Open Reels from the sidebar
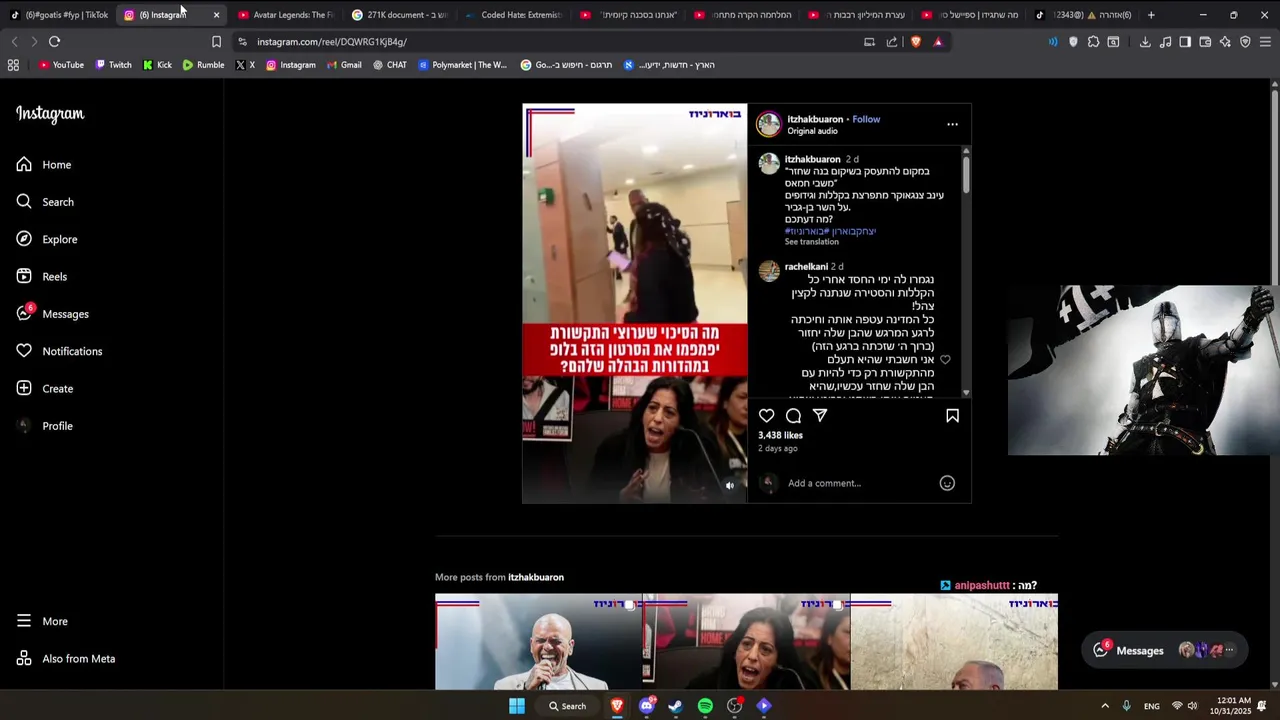Screen dimensions: 1280x720 [x=42, y=276]
